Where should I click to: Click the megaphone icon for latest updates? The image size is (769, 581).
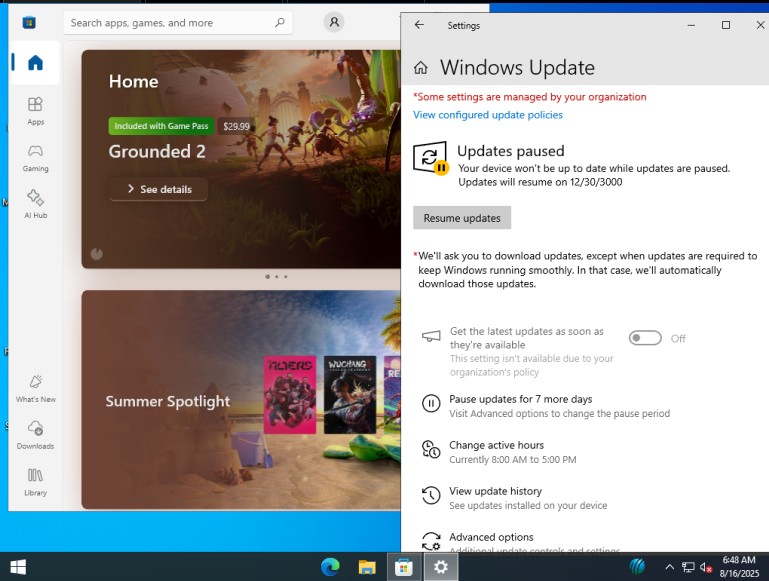tap(431, 336)
